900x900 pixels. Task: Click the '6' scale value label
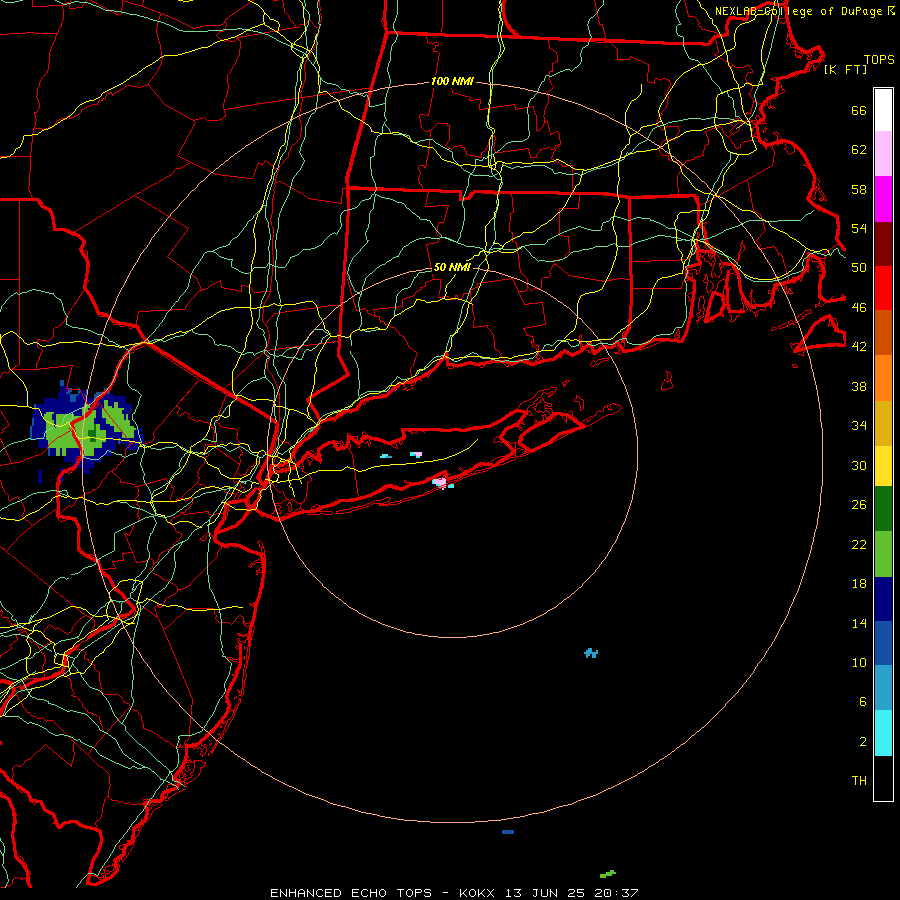click(863, 702)
